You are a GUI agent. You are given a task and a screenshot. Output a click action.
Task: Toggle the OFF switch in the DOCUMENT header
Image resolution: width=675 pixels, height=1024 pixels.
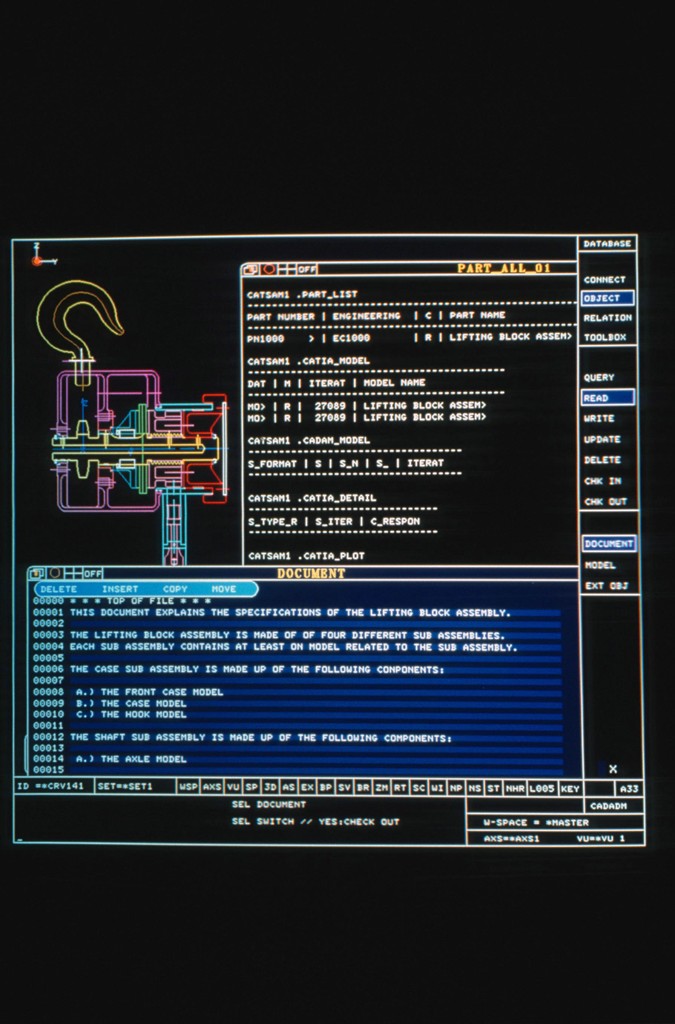(92, 574)
